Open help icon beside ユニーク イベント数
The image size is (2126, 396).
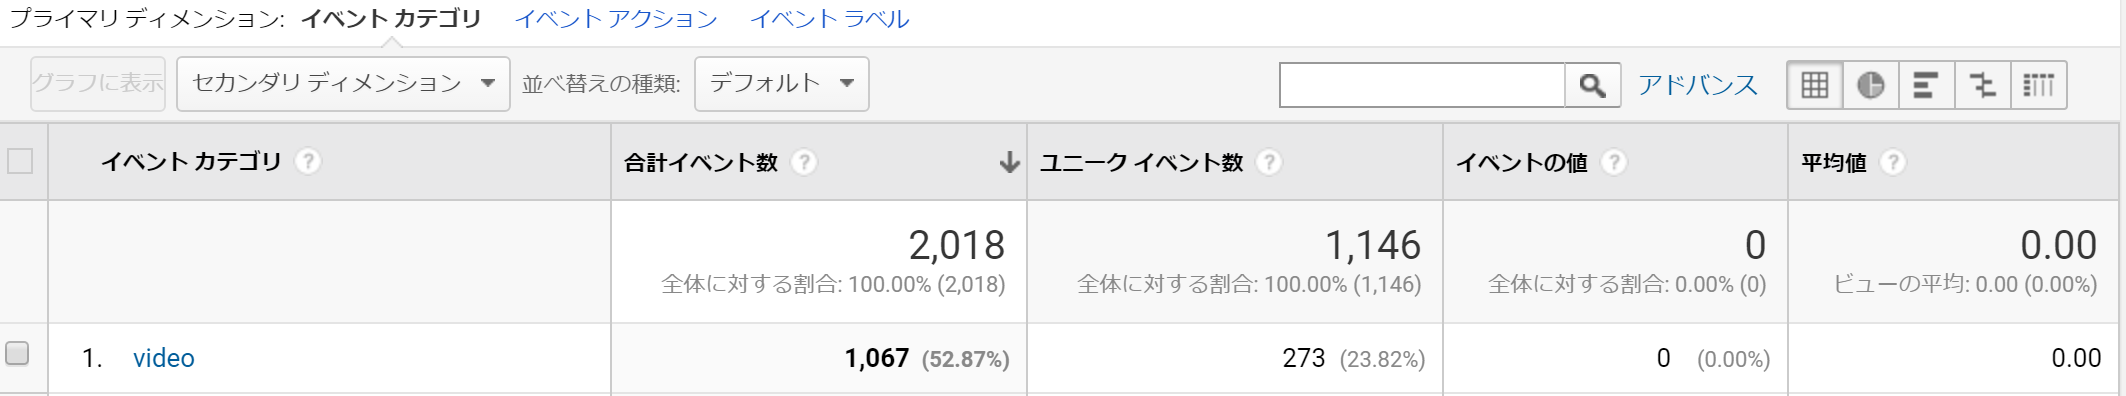point(1269,162)
